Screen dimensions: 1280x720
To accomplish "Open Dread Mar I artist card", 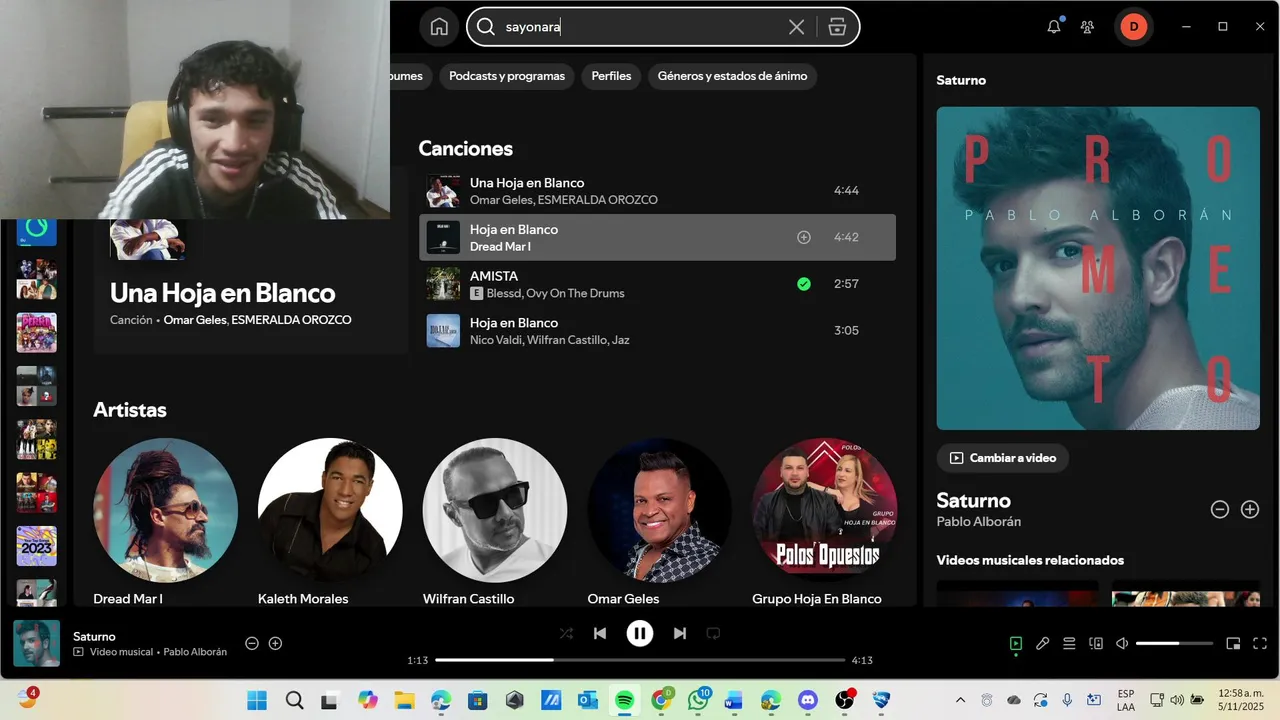I will pyautogui.click(x=165, y=522).
